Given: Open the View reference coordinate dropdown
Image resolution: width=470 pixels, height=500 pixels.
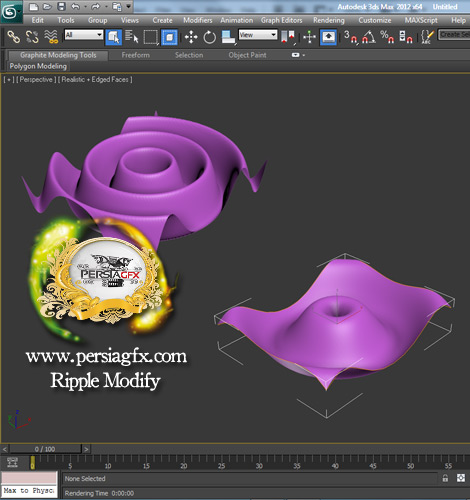Looking at the screenshot, I should (258, 35).
